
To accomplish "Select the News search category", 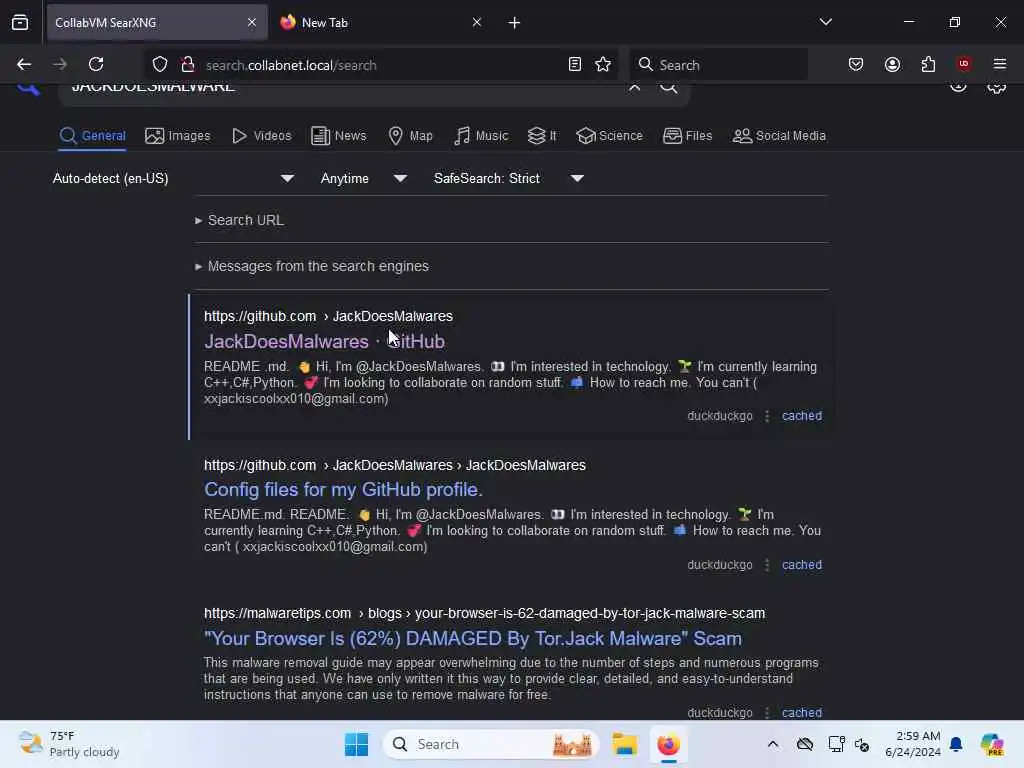I will tap(339, 136).
